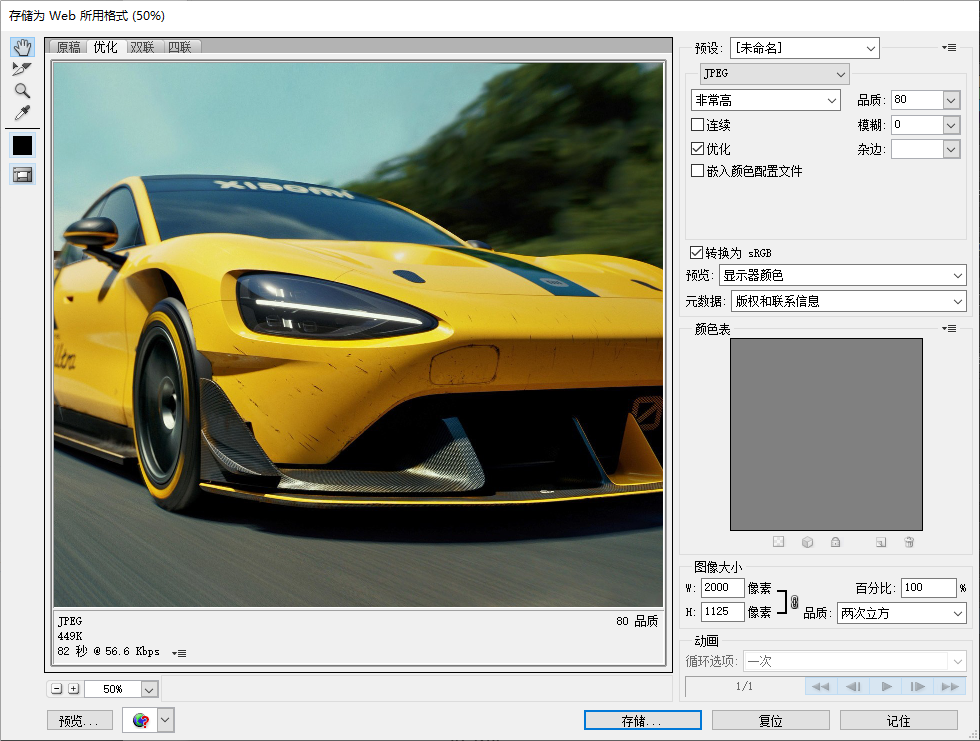Open the optimize menu icon beside 预设
This screenshot has height=741, width=980.
coord(949,48)
